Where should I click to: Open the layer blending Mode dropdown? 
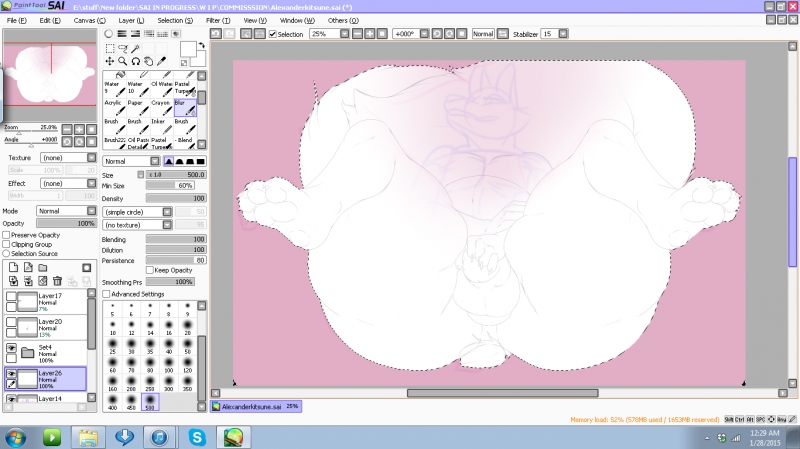(x=66, y=211)
